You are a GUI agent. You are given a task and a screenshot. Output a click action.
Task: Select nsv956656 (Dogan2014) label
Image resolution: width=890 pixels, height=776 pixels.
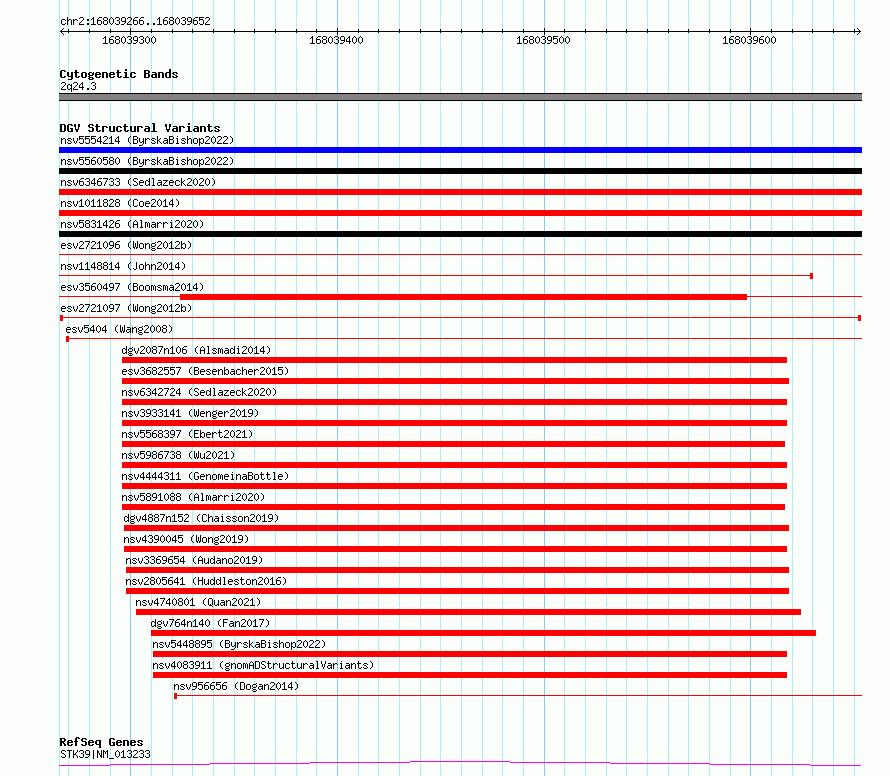pos(236,686)
